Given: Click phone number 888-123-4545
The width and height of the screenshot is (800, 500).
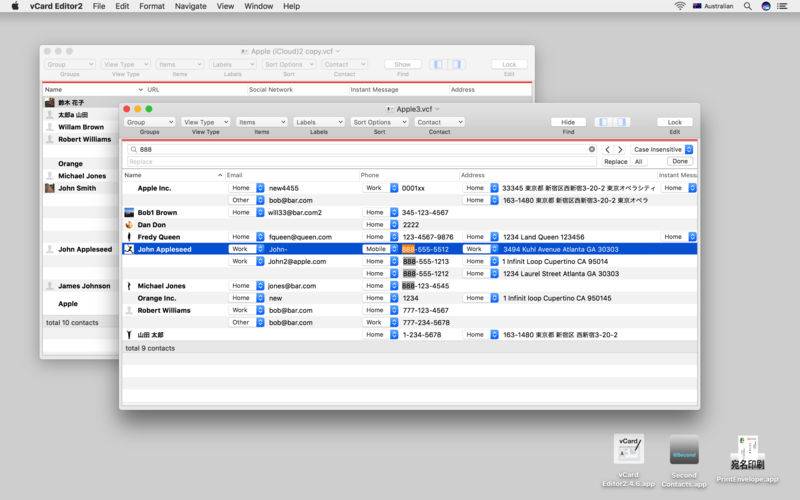Looking at the screenshot, I should point(426,286).
